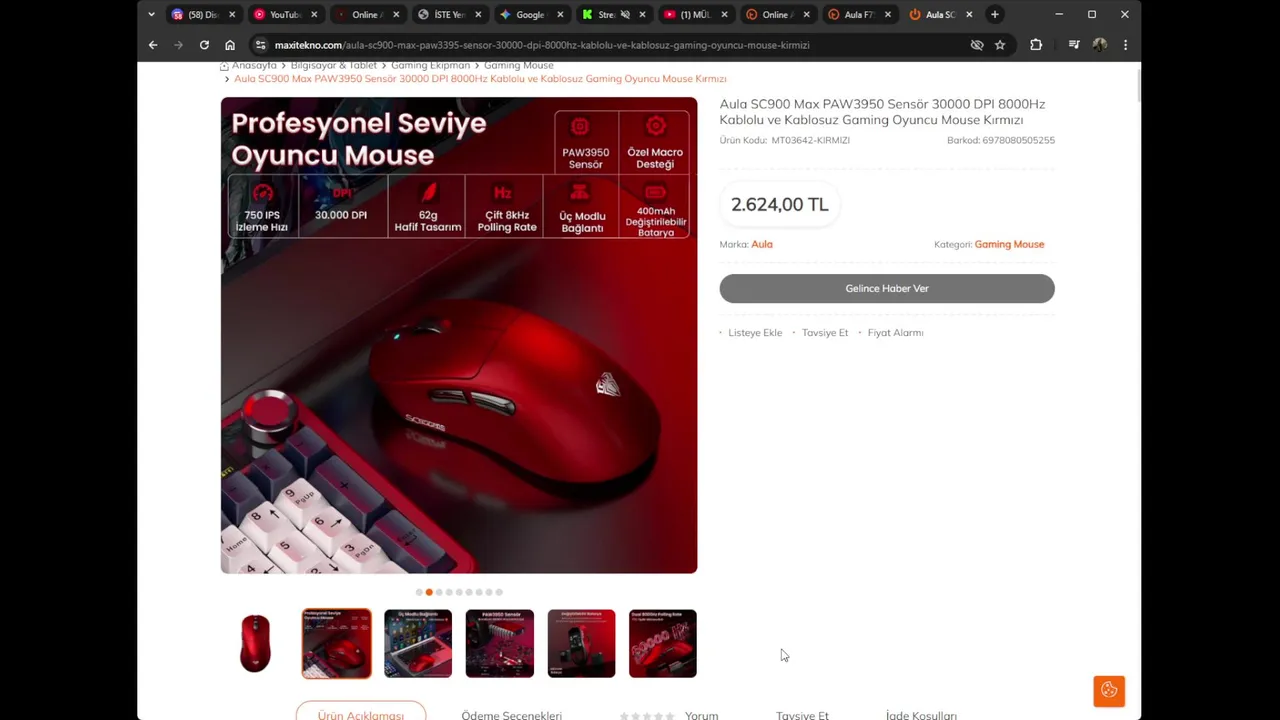Click the main product image
Screen dimensions: 1280x720
(459, 335)
